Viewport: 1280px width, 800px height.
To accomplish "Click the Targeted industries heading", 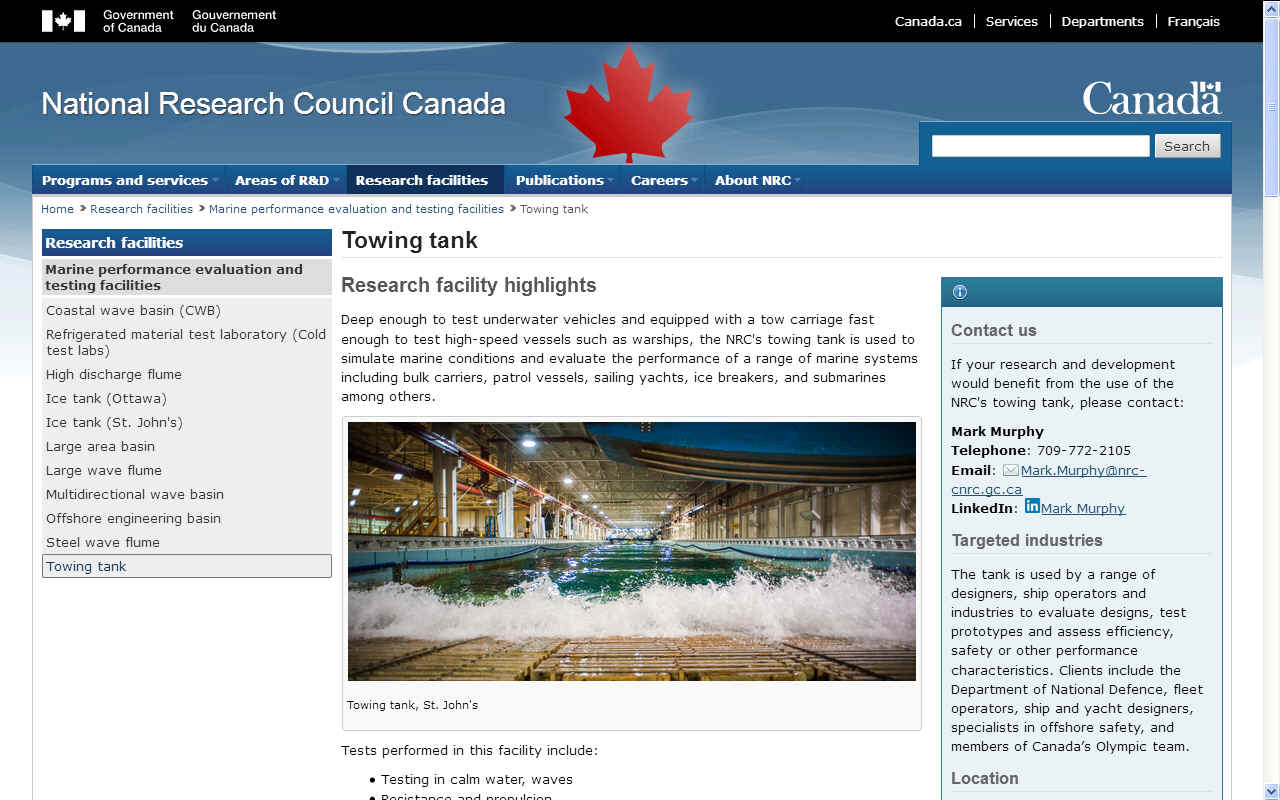I will pos(1027,541).
